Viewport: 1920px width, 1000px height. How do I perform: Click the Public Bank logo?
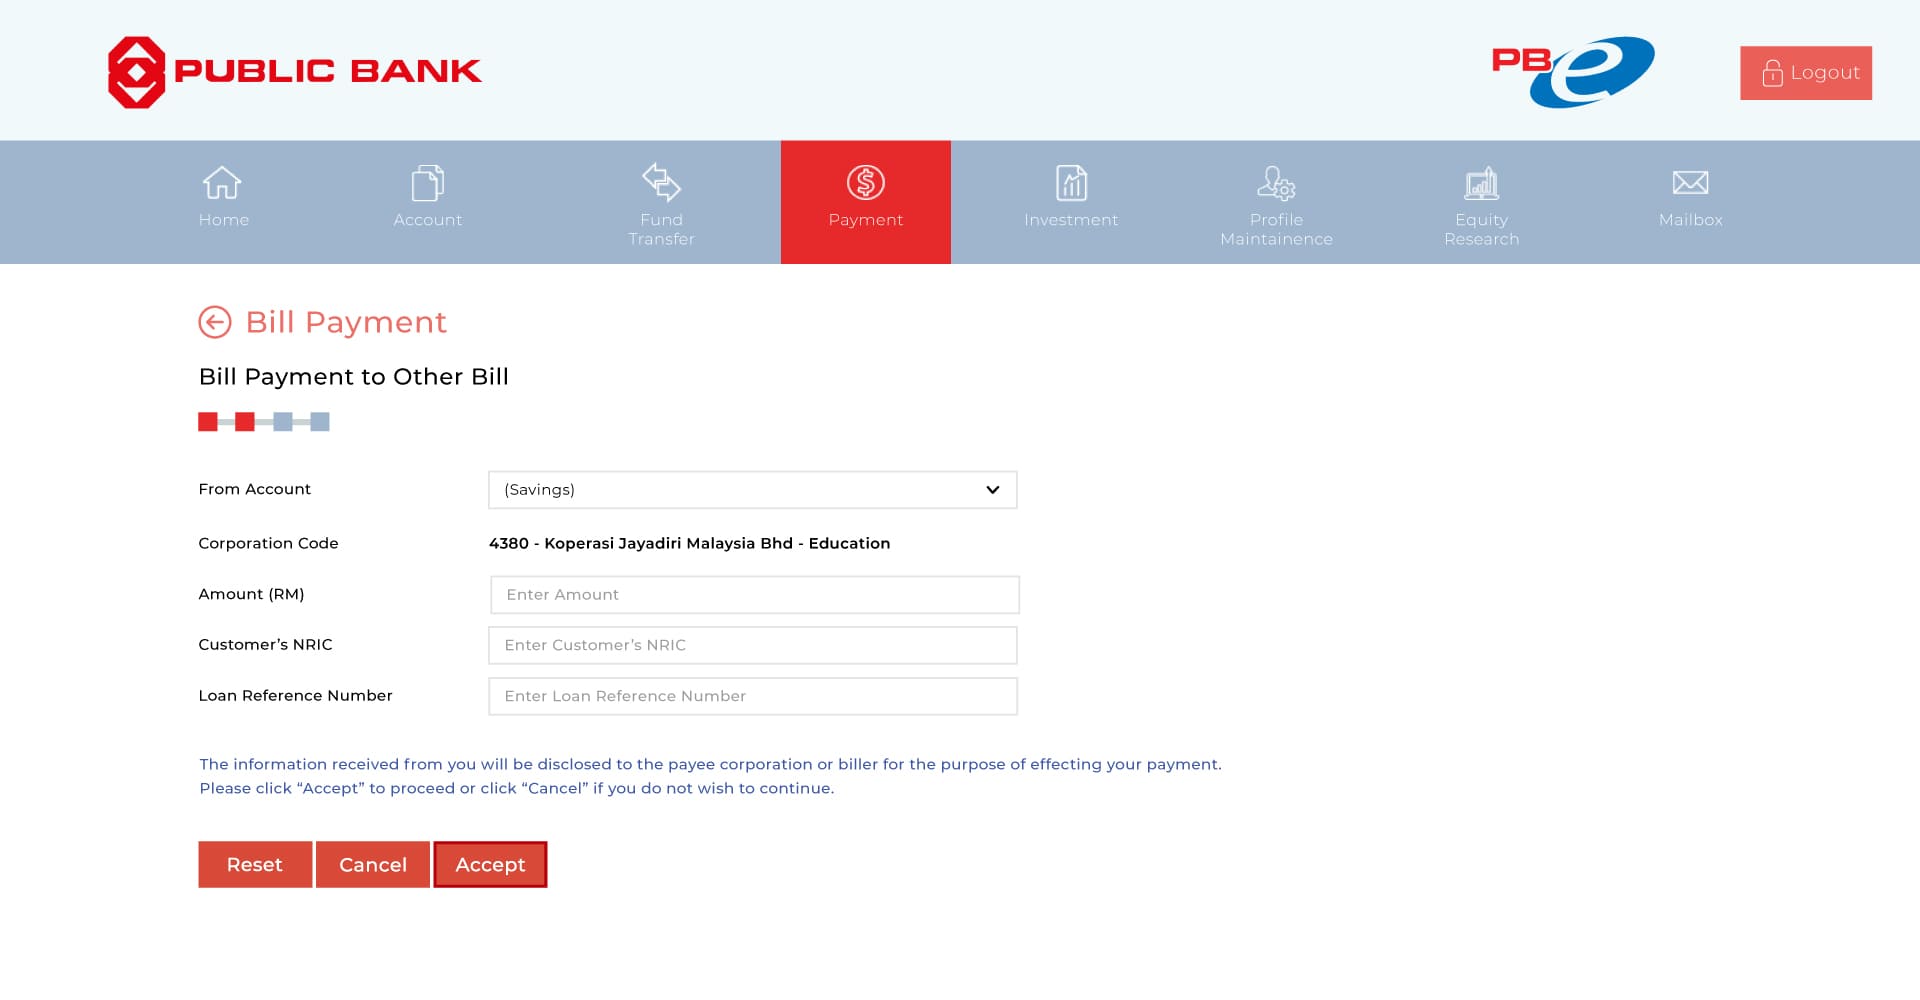(294, 69)
